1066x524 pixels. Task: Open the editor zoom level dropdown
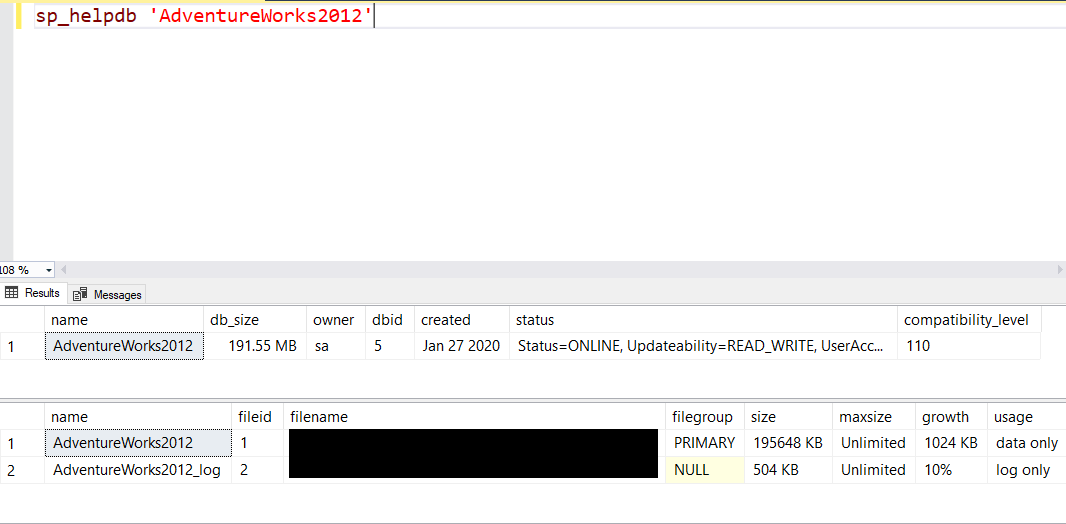pyautogui.click(x=48, y=270)
